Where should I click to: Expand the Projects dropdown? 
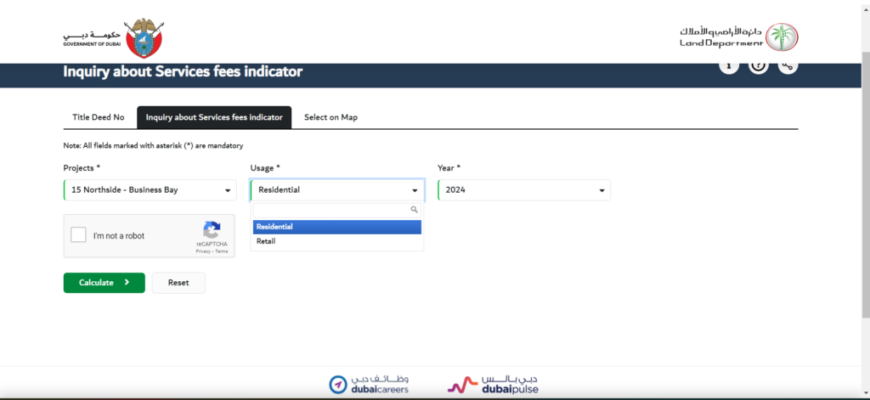click(149, 190)
